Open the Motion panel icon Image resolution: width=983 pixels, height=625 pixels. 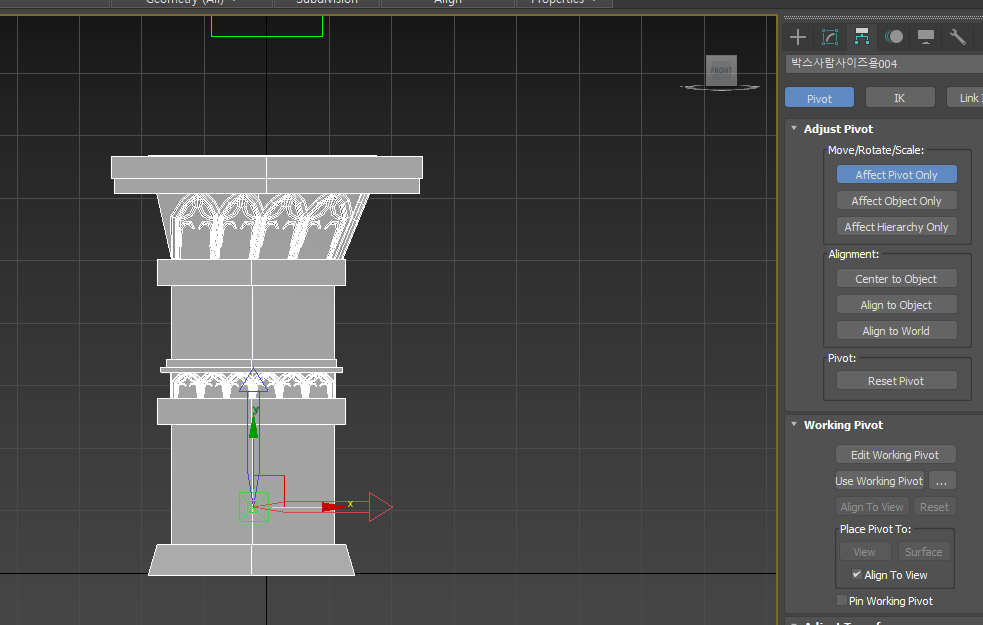[x=894, y=37]
